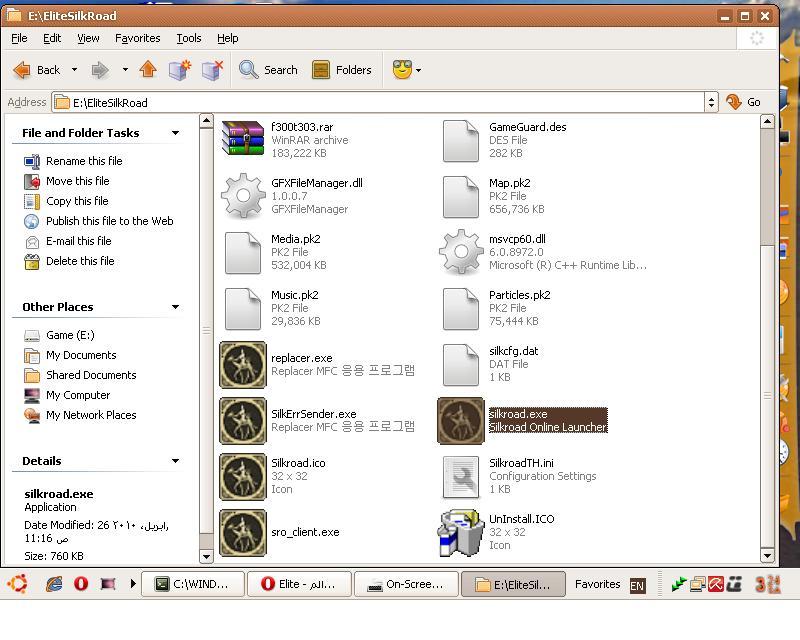The height and width of the screenshot is (640, 800).
Task: Select the Particles.pk2 file icon
Action: coord(461,309)
